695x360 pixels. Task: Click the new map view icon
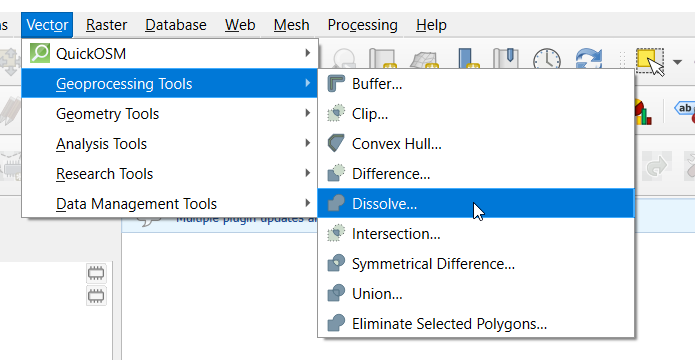click(x=382, y=58)
